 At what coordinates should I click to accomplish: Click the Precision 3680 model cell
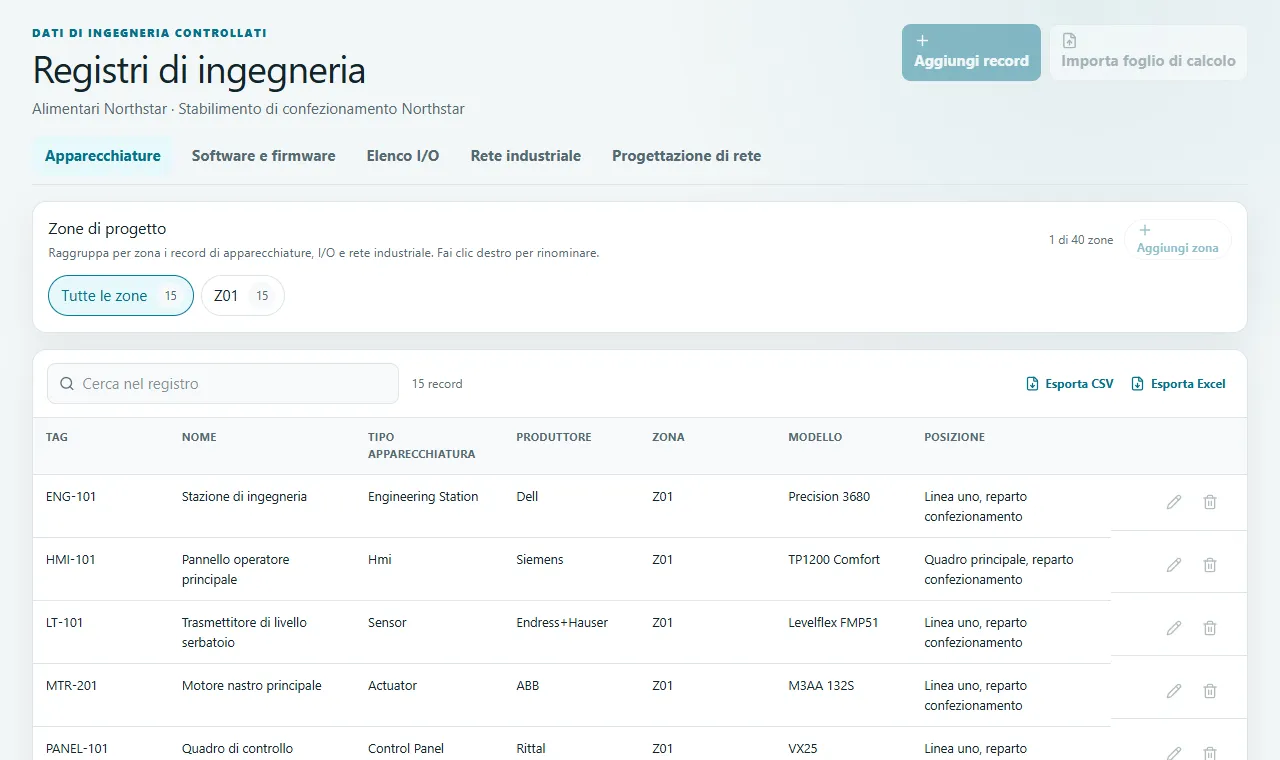pos(829,497)
